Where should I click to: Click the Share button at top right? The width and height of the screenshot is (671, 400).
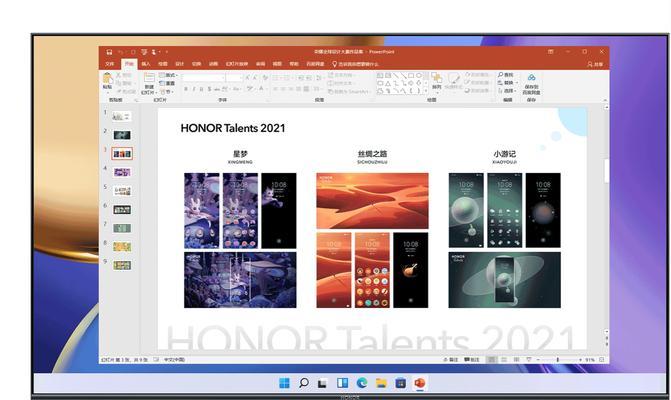pos(595,64)
